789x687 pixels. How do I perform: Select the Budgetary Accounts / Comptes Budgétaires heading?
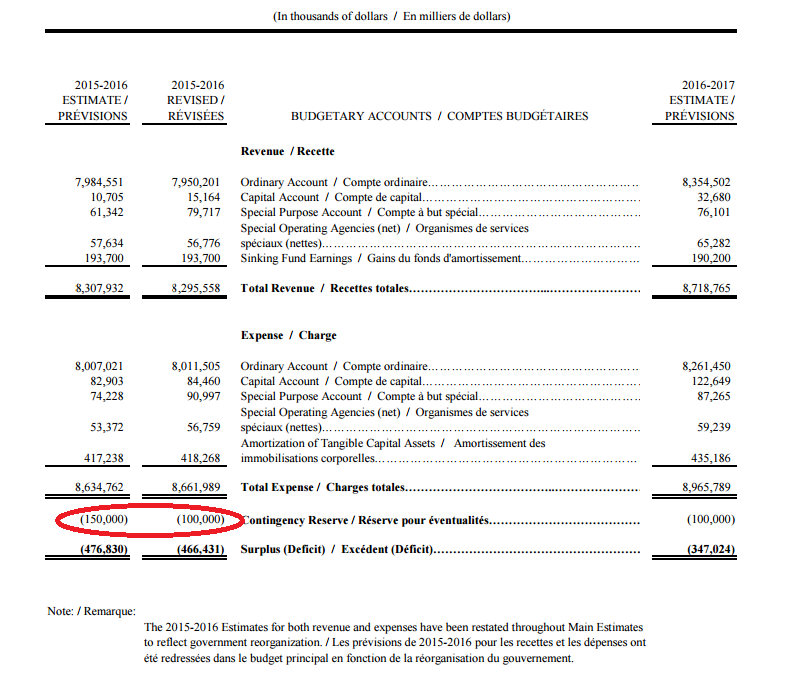pos(439,116)
